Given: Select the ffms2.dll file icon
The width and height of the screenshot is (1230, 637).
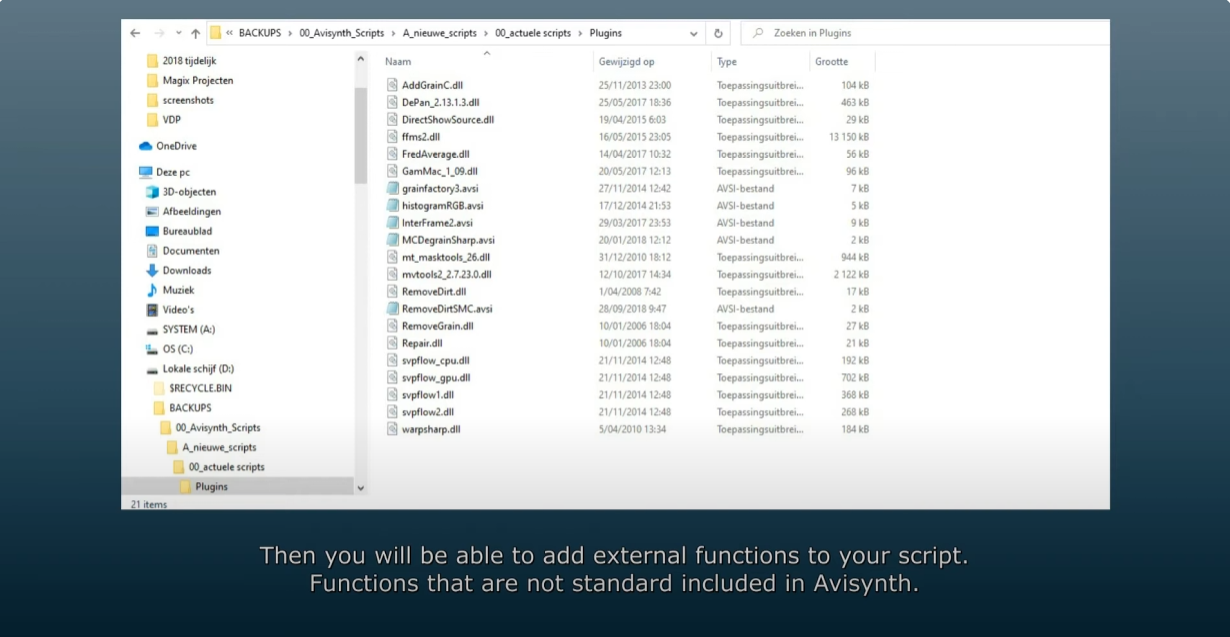Looking at the screenshot, I should (x=393, y=137).
